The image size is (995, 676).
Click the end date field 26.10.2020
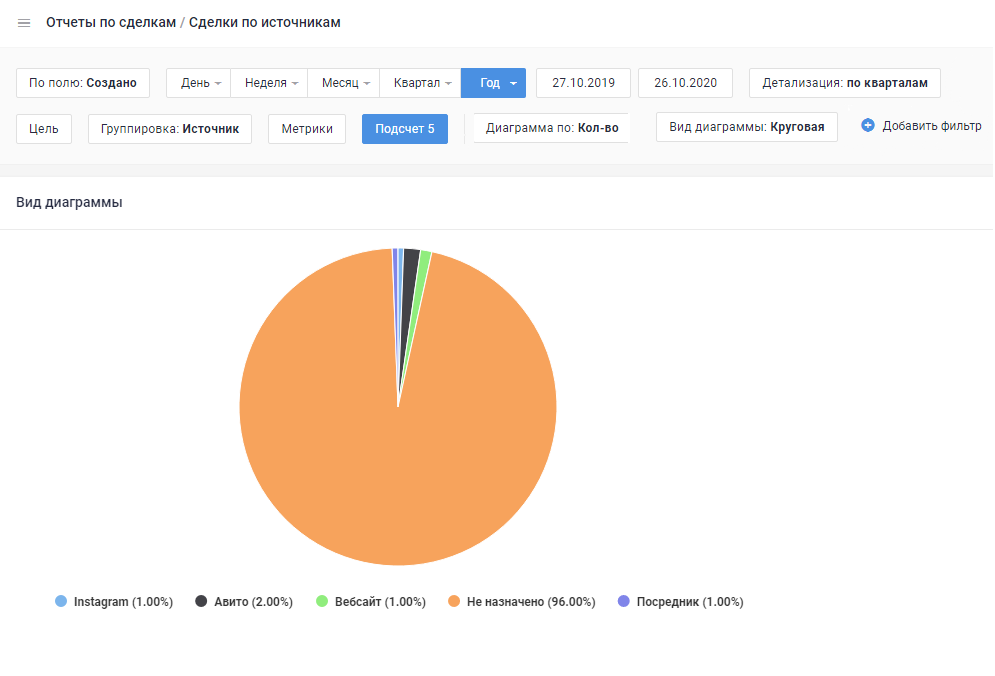tap(685, 83)
